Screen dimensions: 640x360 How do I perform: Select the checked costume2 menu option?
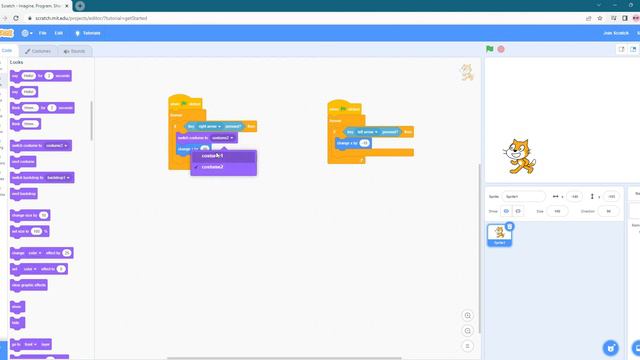pos(223,167)
